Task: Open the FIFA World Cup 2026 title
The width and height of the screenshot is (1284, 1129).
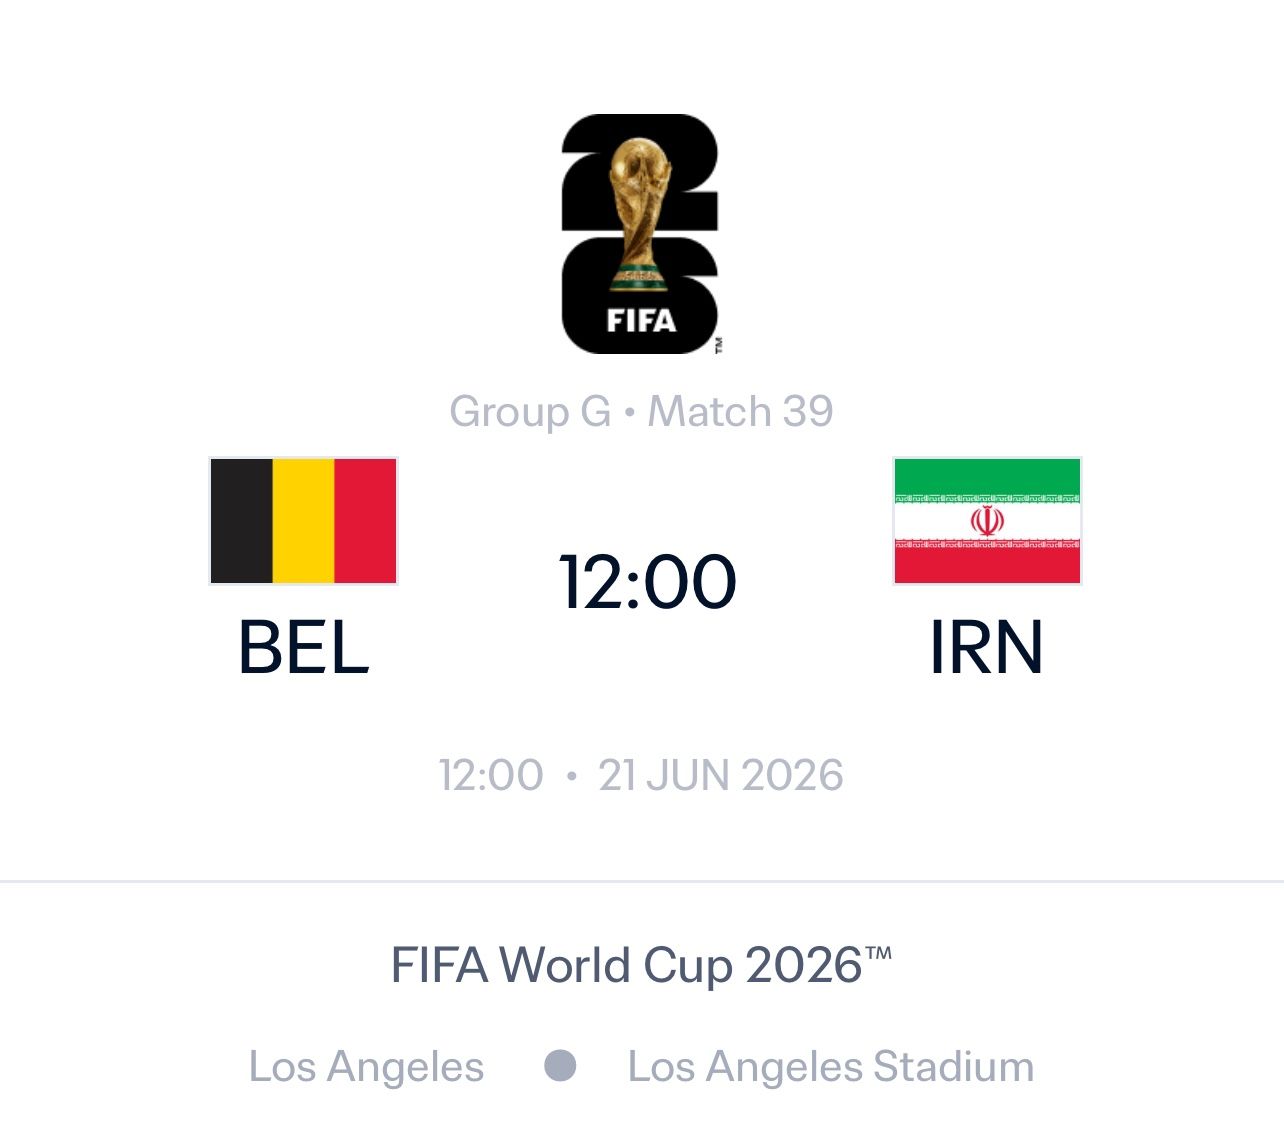Action: pyautogui.click(x=641, y=966)
